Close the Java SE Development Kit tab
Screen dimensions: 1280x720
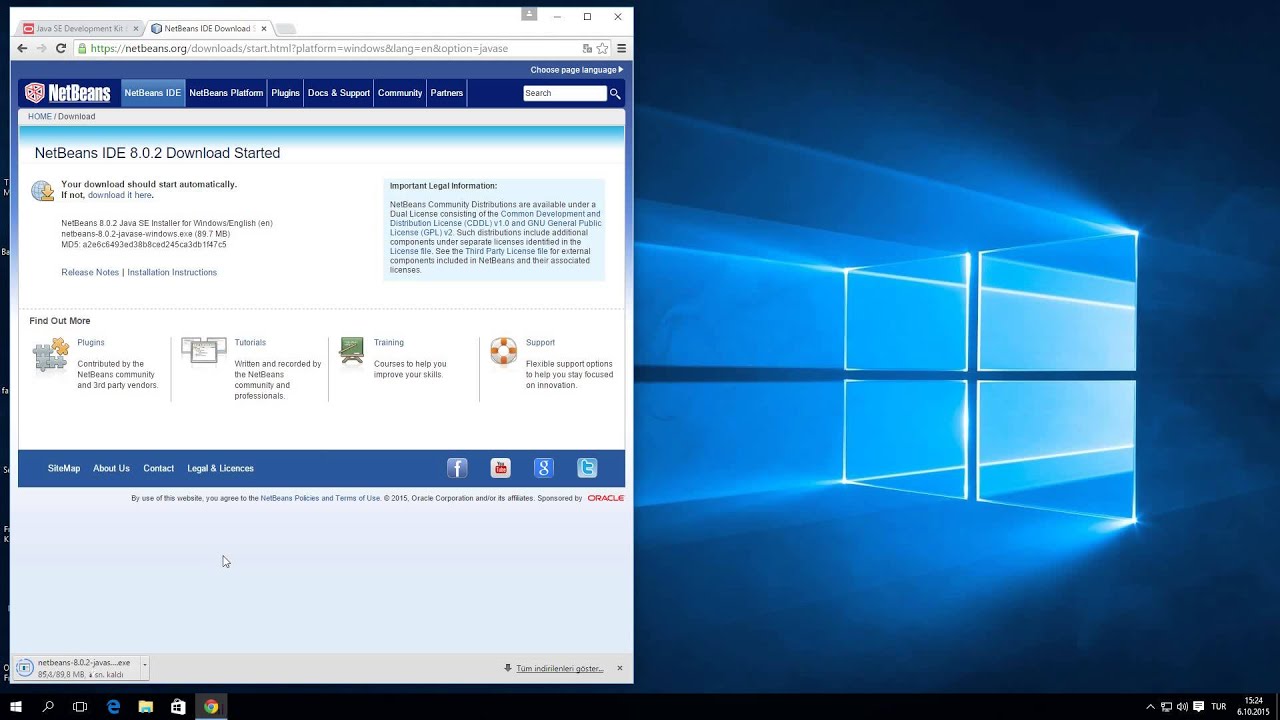click(x=136, y=28)
